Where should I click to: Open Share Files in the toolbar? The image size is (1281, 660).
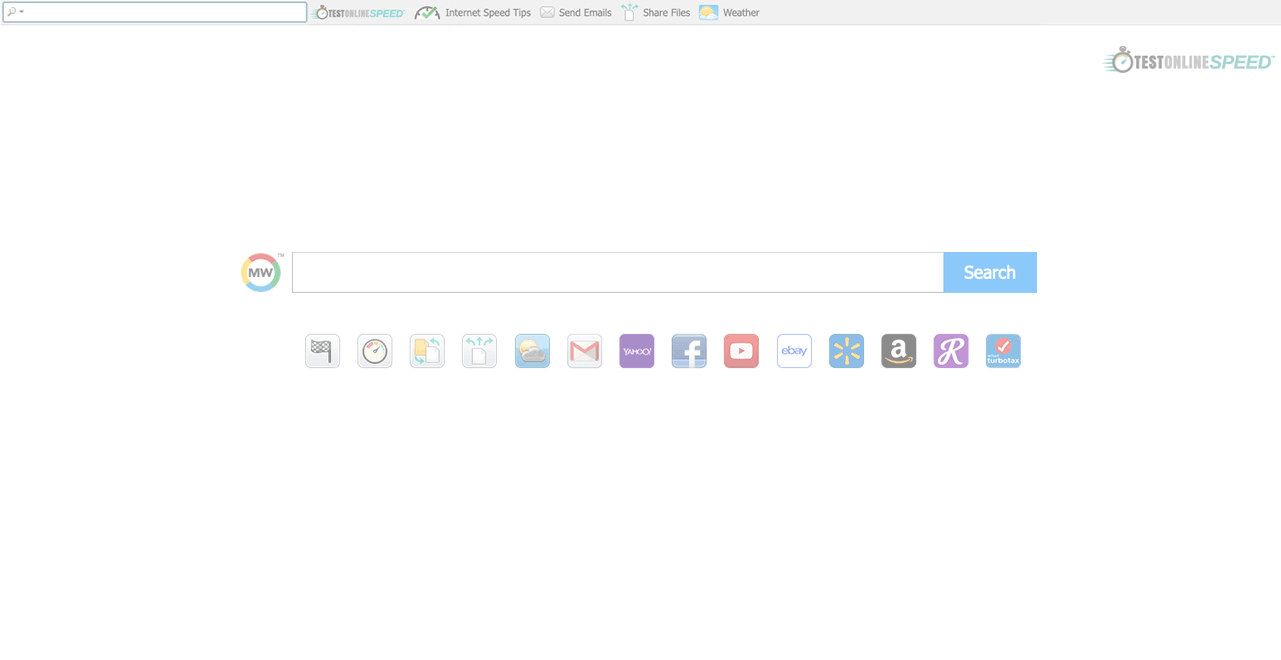656,13
